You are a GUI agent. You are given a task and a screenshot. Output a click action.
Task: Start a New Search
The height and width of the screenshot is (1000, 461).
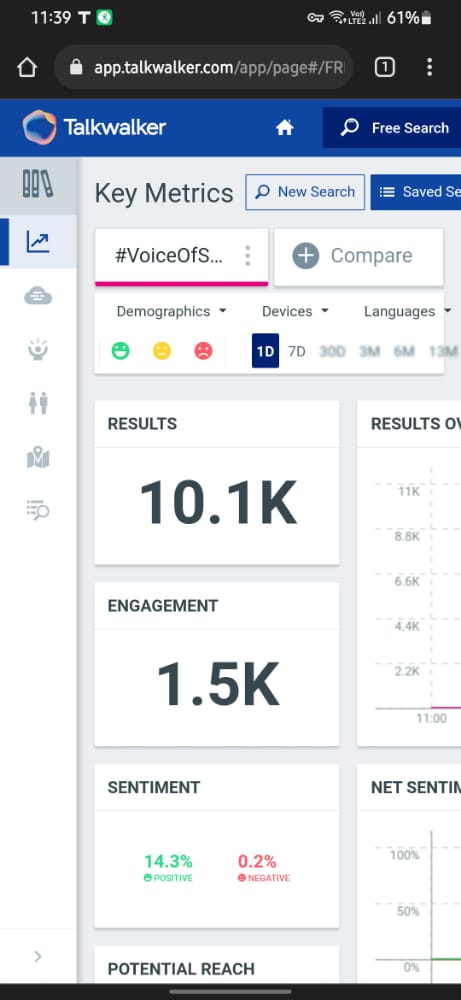click(305, 192)
